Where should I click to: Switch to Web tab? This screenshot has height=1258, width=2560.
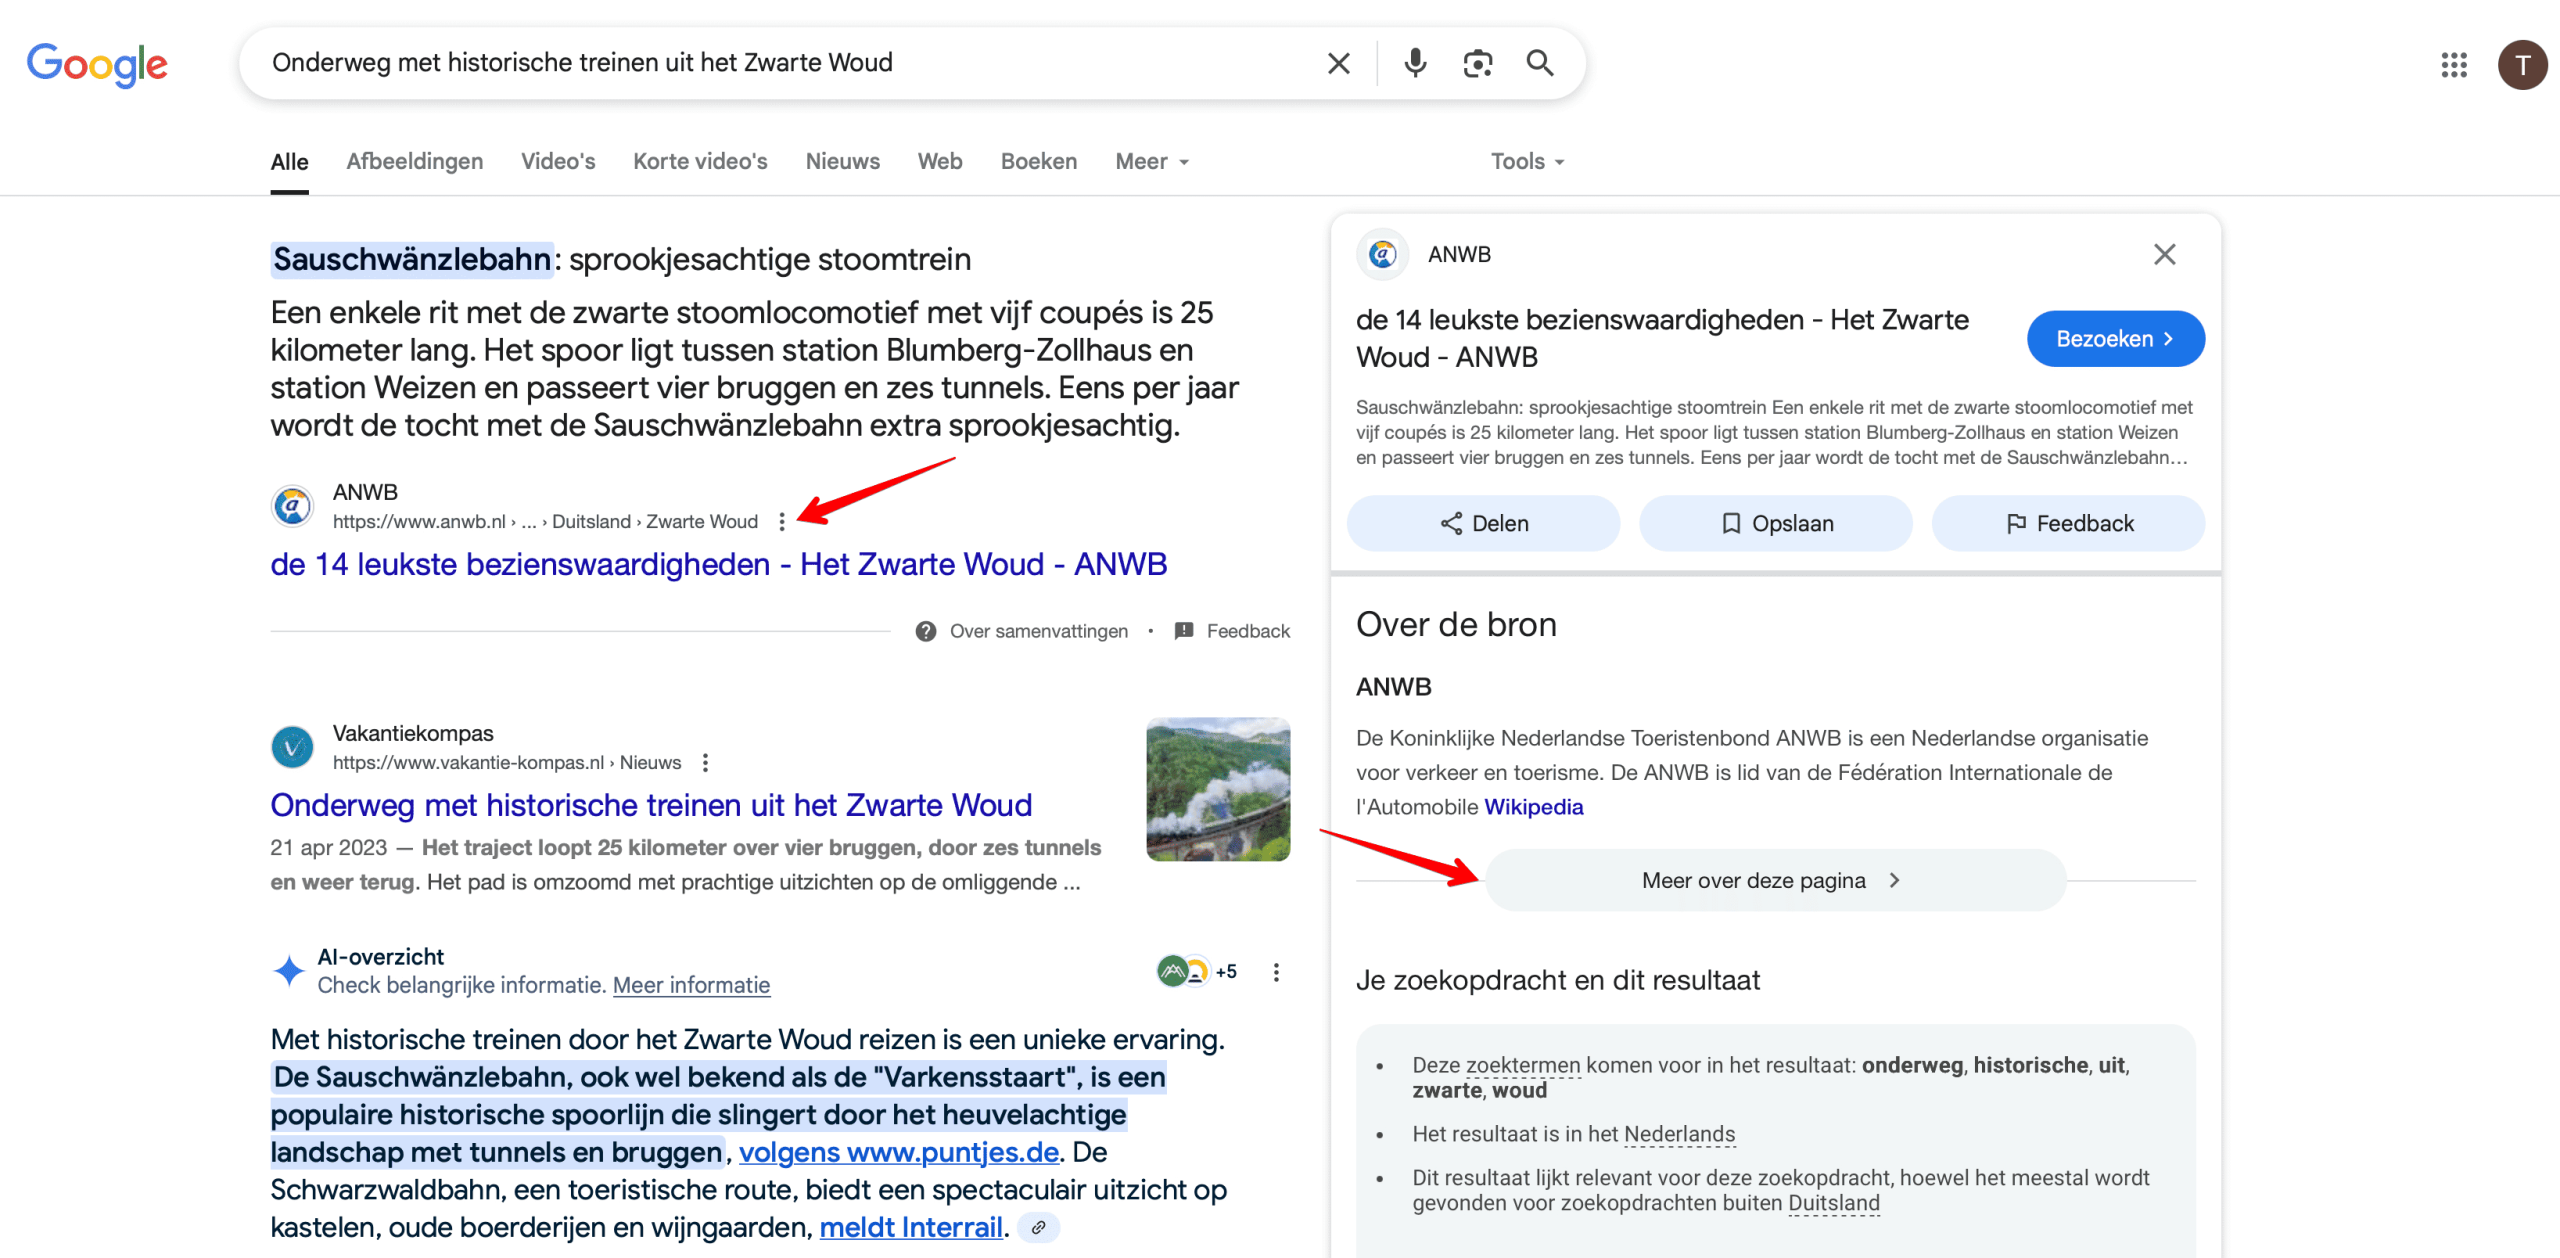(x=939, y=161)
